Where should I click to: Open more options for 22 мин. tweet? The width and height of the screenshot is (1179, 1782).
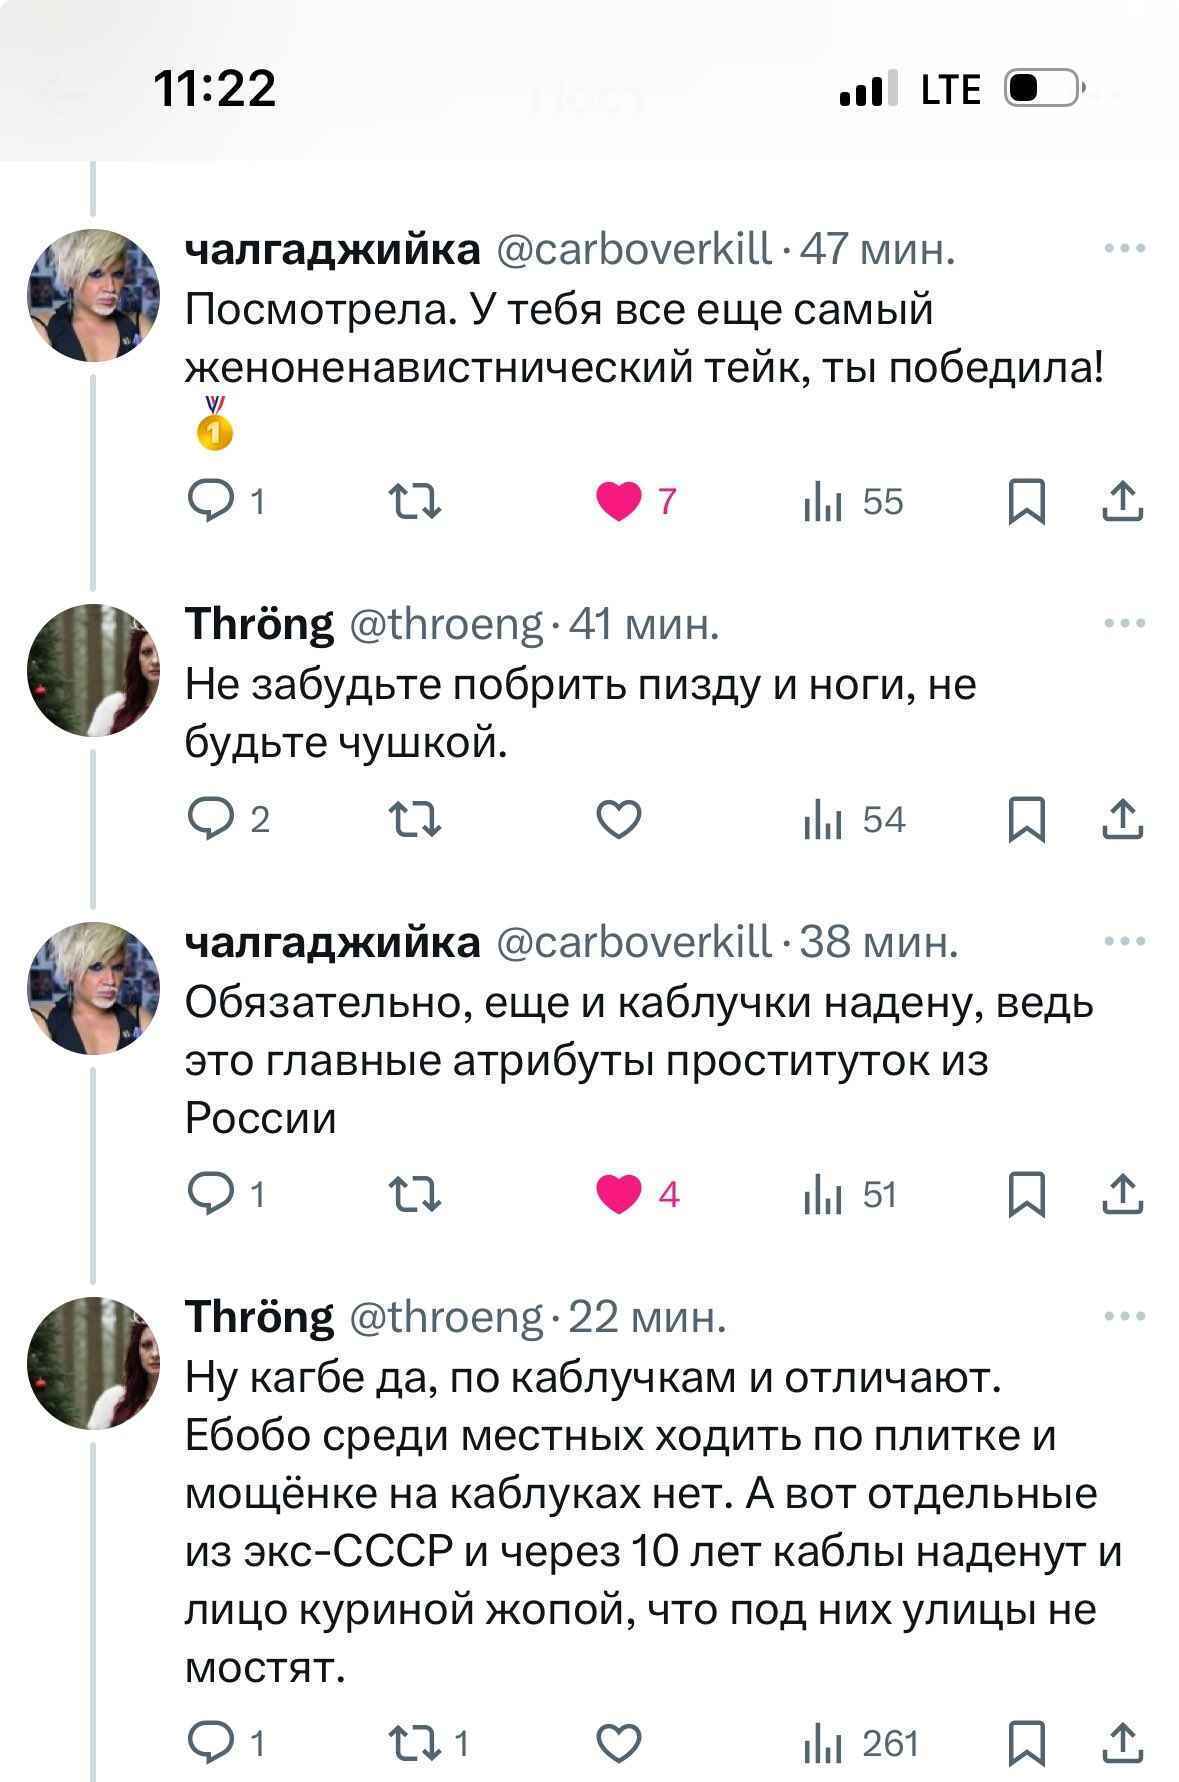1125,1317
